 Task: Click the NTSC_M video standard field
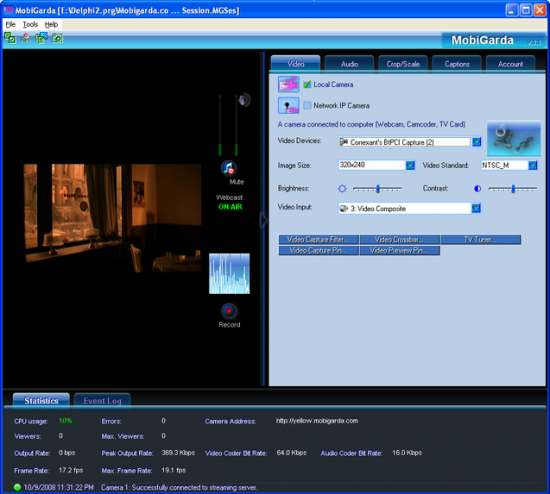pyautogui.click(x=504, y=165)
